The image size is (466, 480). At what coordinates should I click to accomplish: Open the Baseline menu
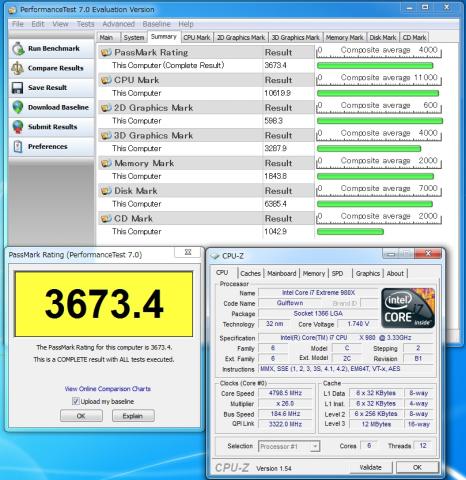[156, 24]
